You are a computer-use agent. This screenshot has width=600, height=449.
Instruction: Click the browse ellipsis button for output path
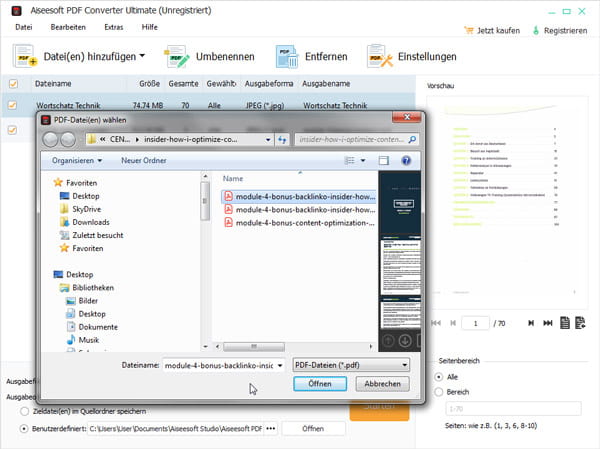(x=271, y=429)
